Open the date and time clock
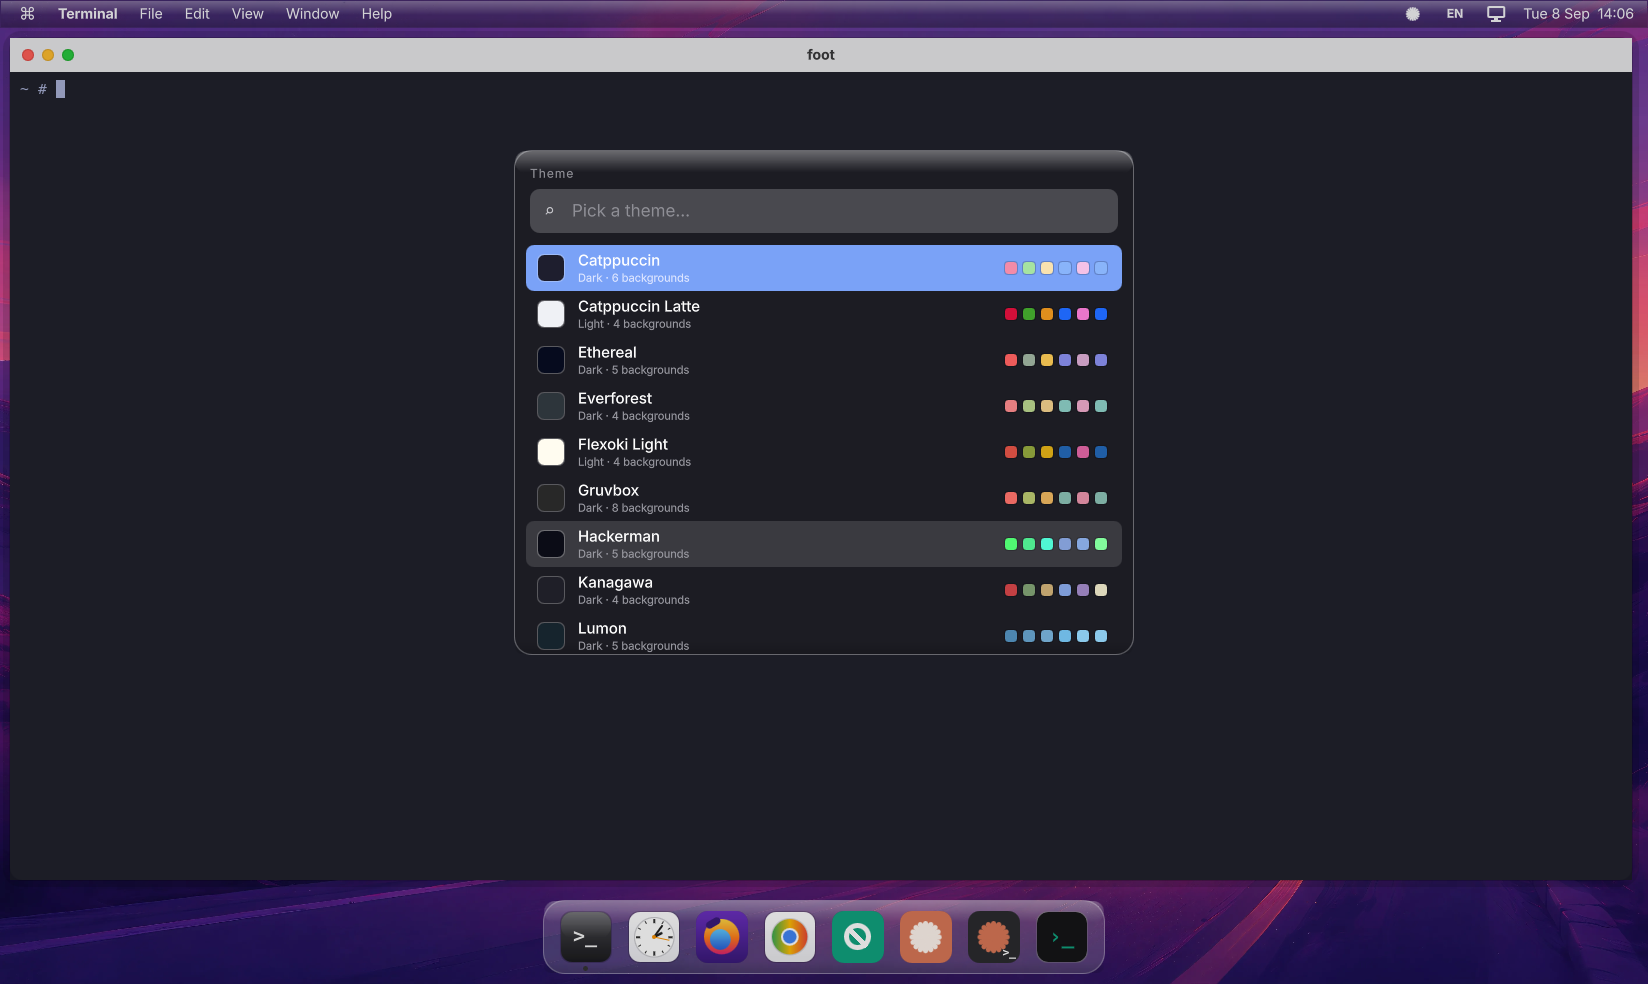 tap(1579, 14)
